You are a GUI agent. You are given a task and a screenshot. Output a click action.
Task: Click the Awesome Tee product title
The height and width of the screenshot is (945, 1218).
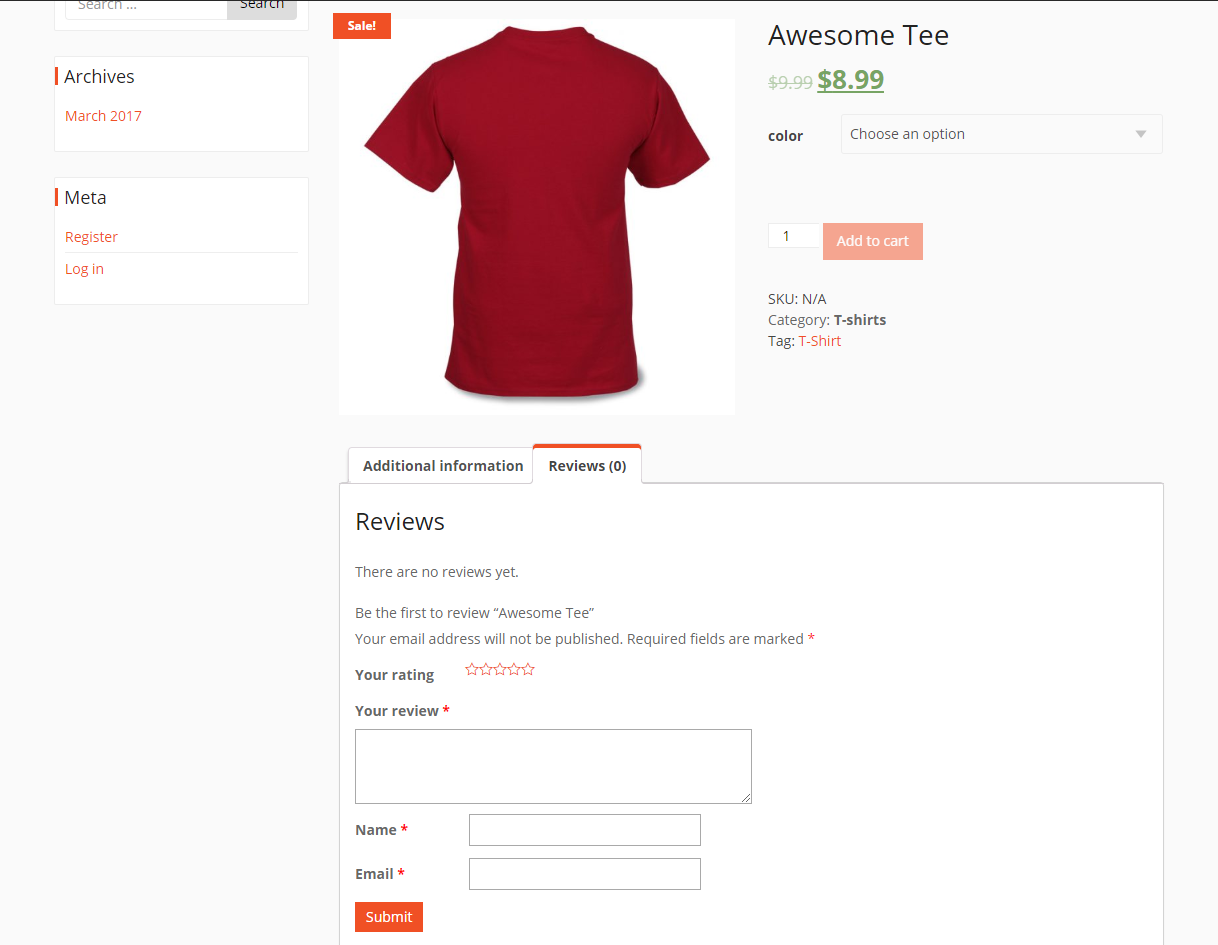tap(858, 36)
